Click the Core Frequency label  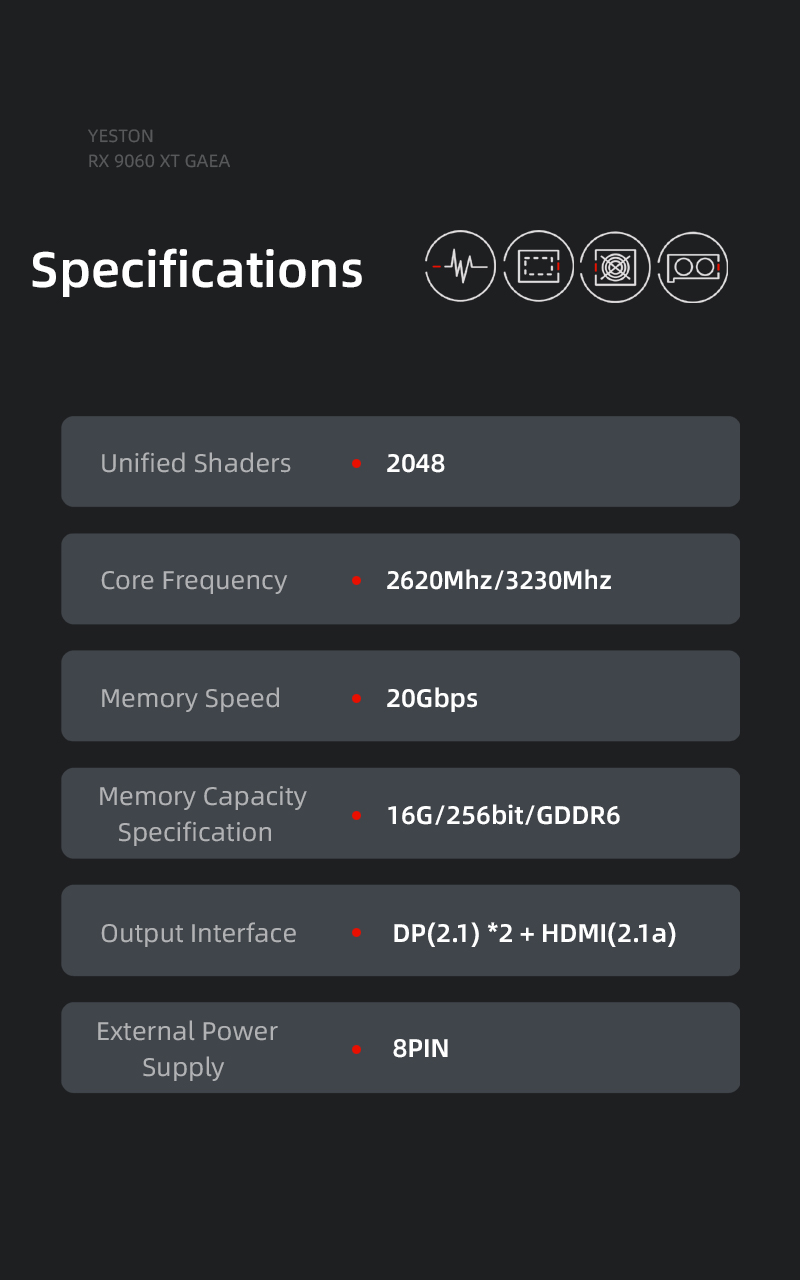pos(194,580)
